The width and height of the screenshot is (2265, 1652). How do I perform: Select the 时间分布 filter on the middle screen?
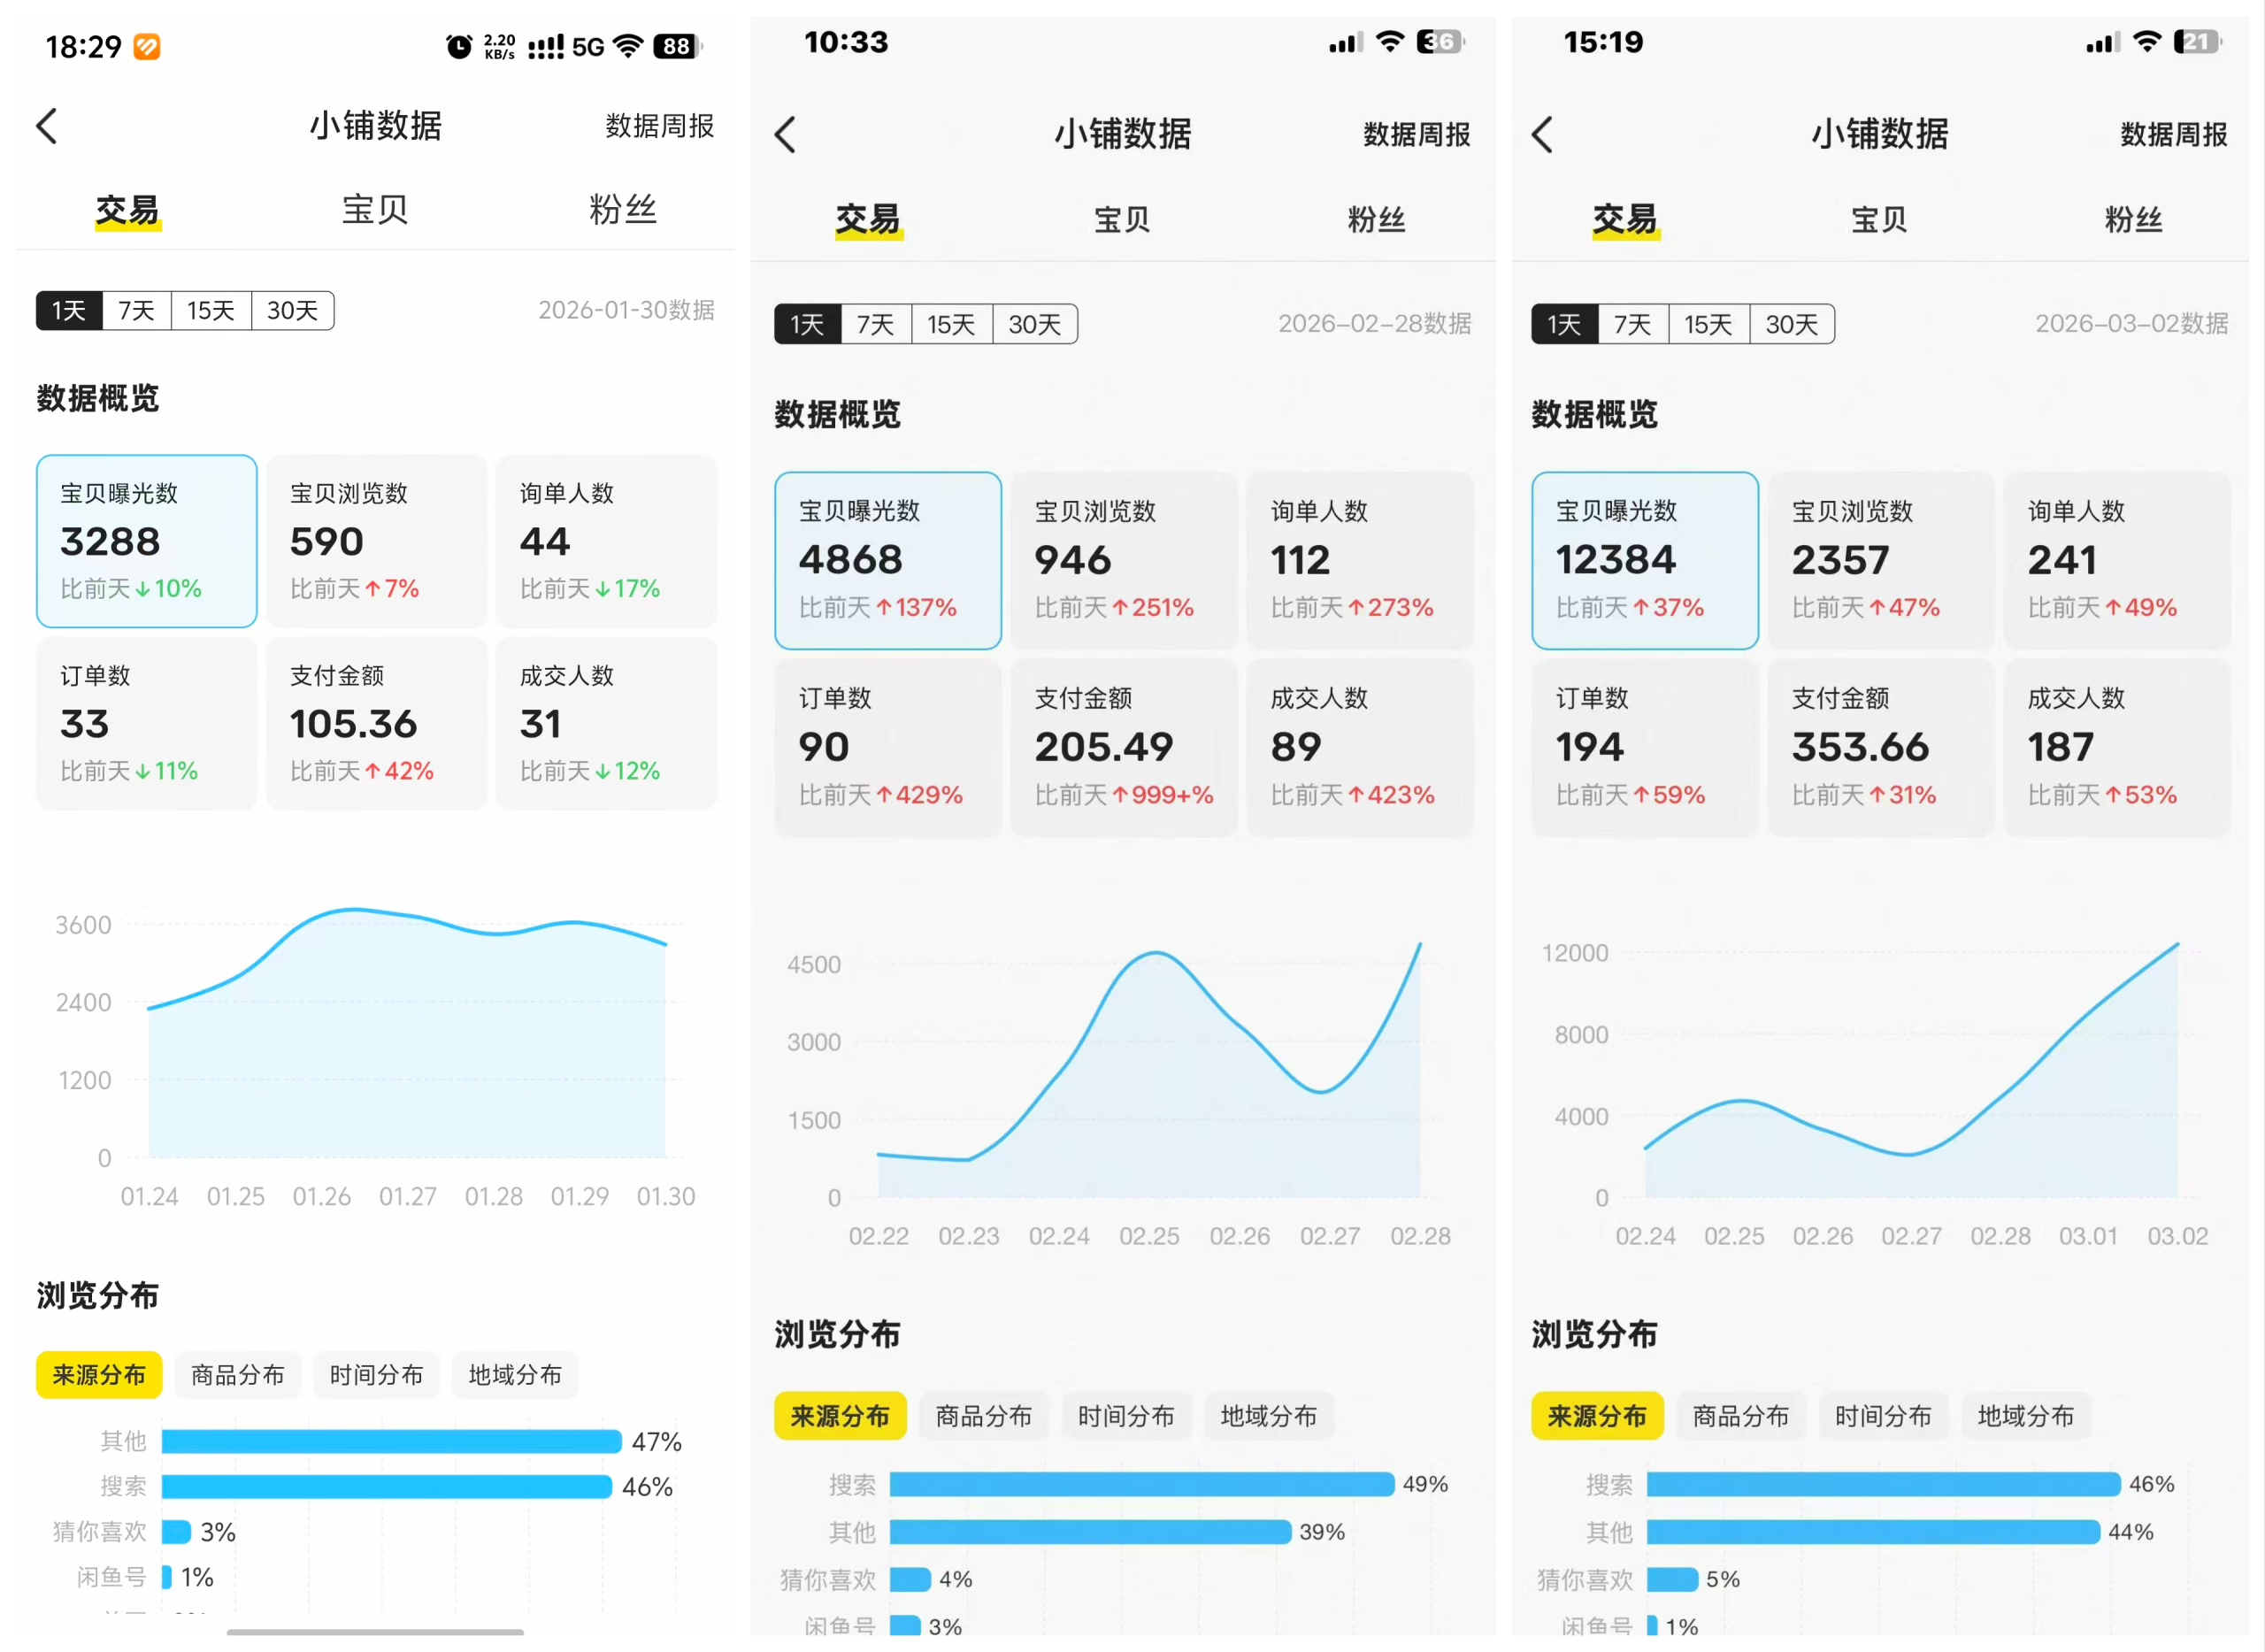(1127, 1415)
